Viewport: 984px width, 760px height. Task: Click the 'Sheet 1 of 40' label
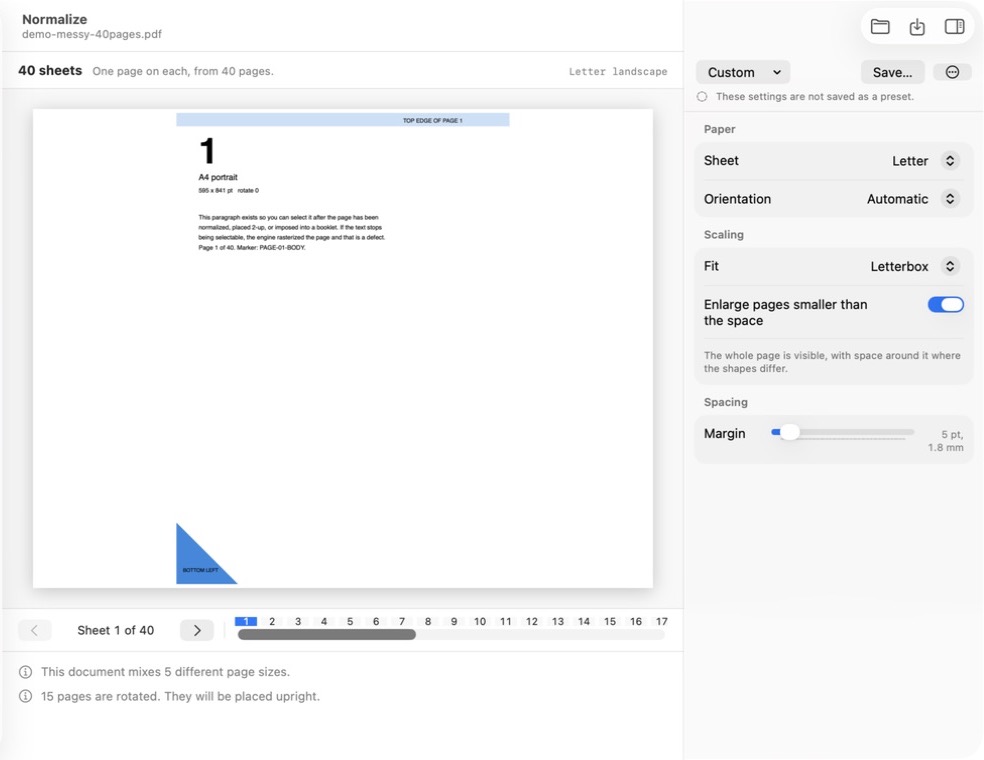[115, 630]
